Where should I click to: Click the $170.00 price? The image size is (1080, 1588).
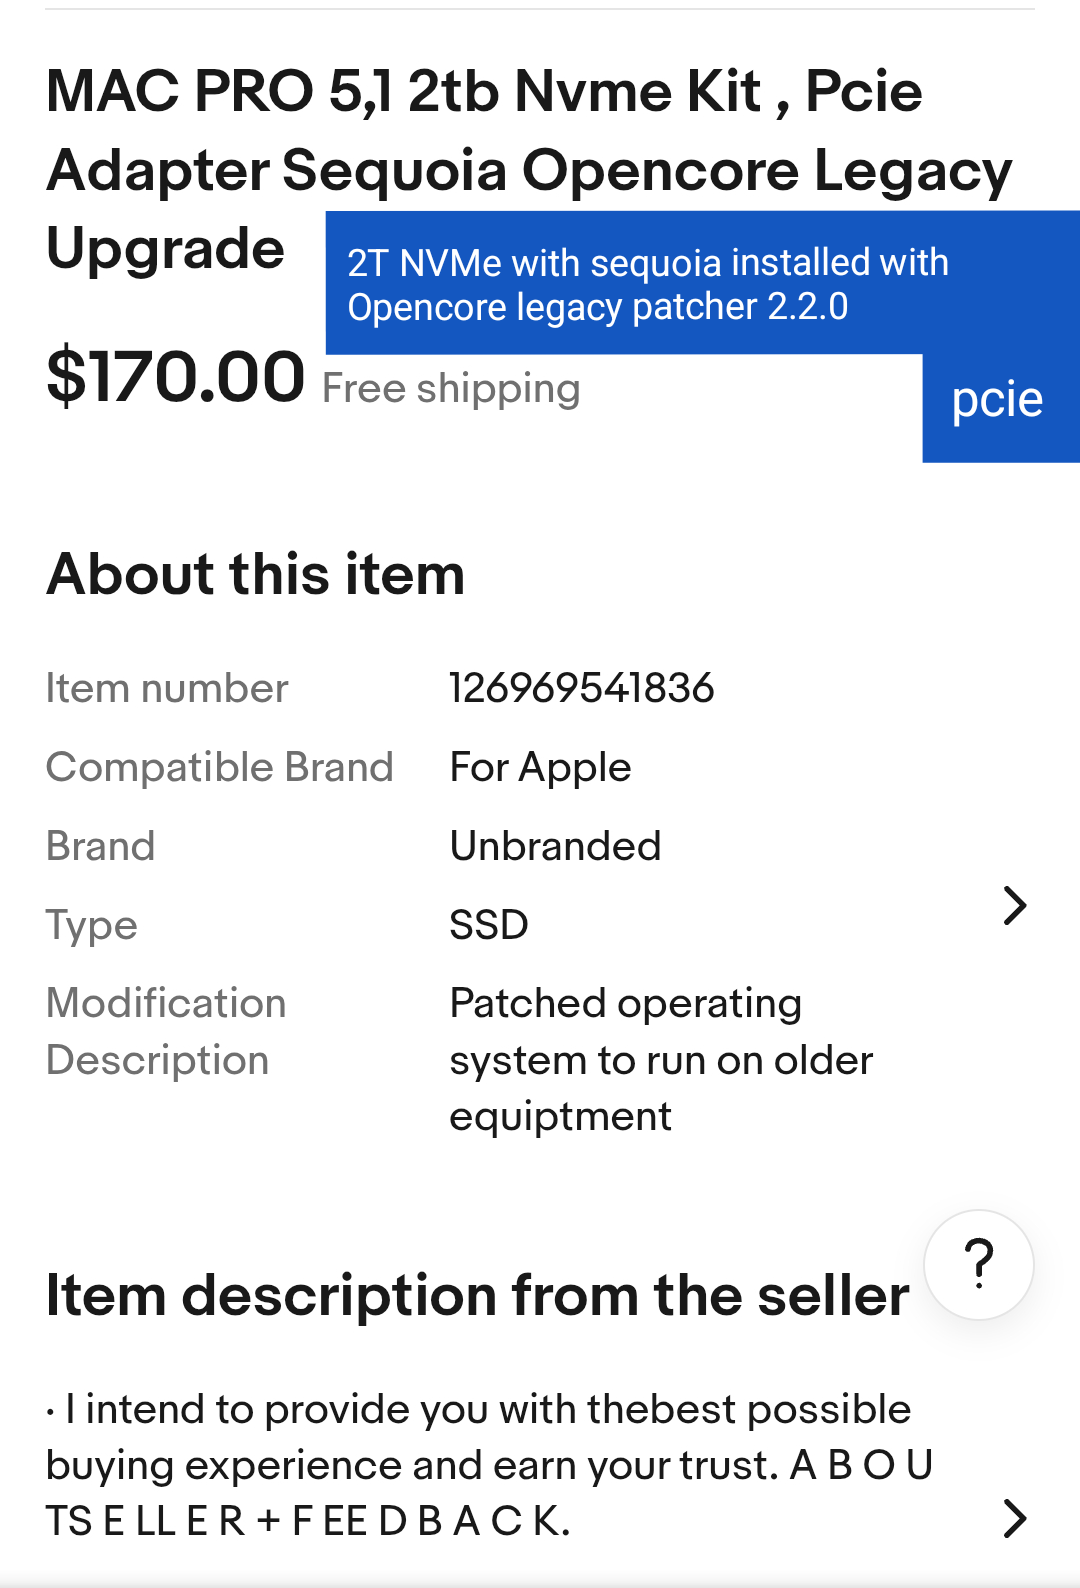[174, 377]
